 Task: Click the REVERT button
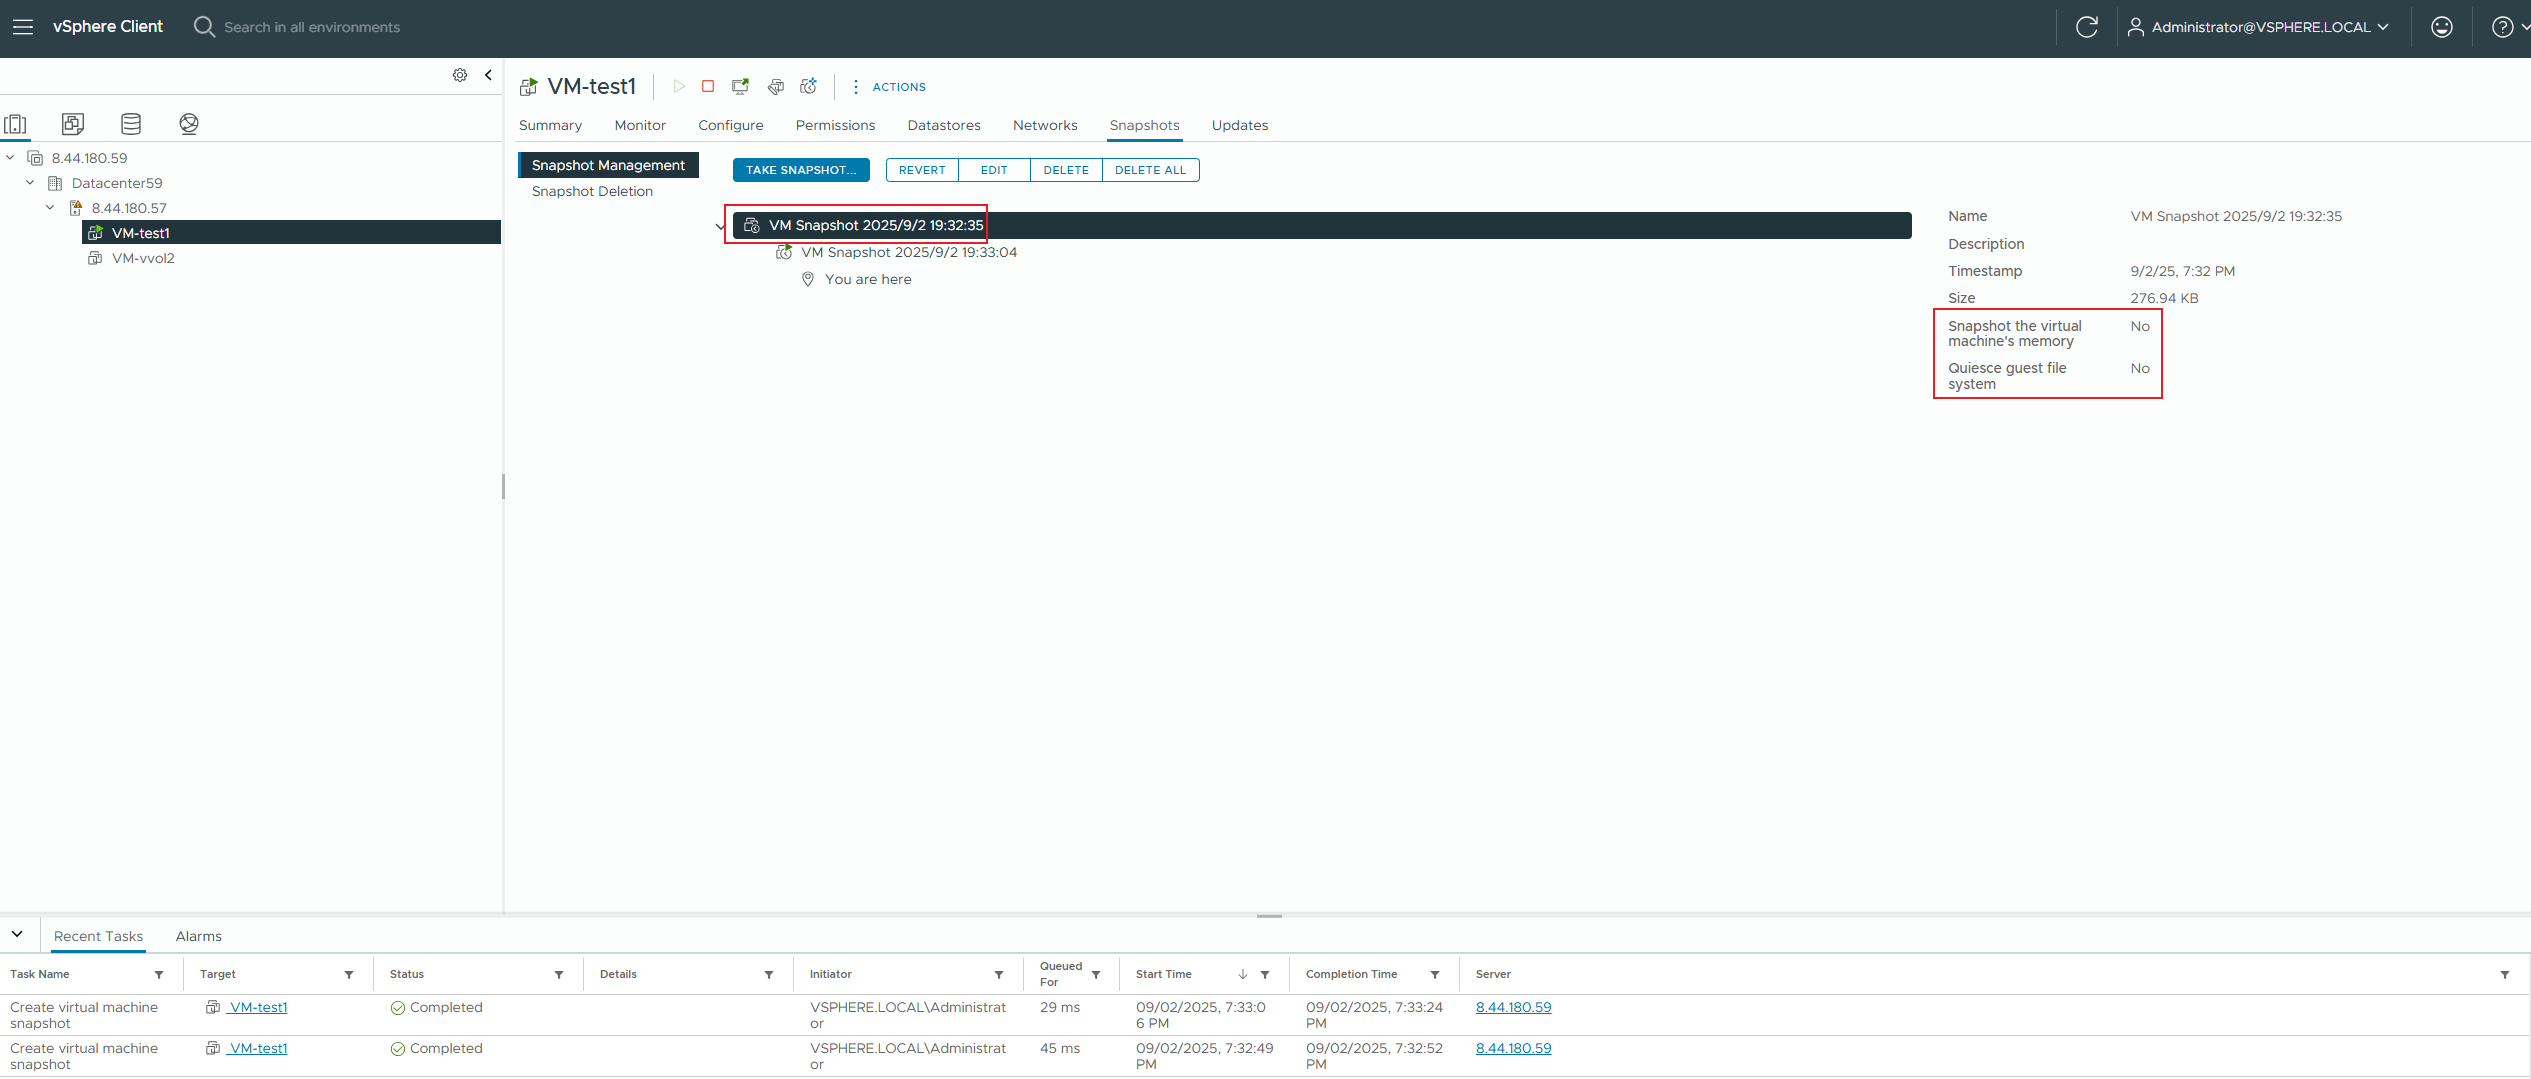(x=922, y=170)
